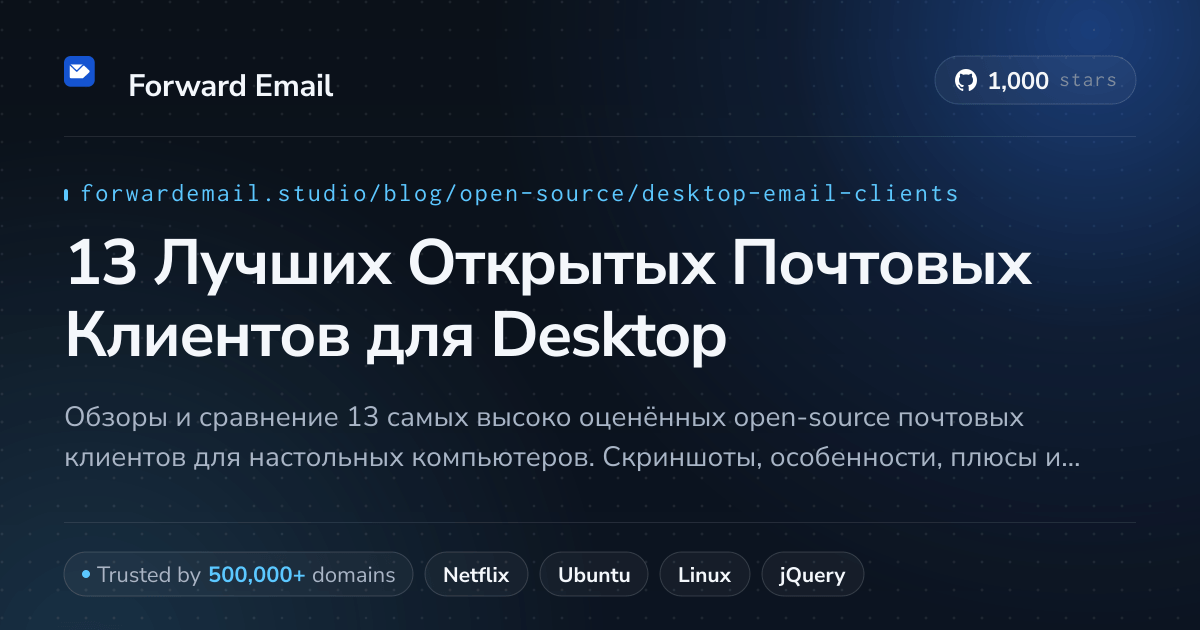This screenshot has width=1200, height=630.
Task: Click the headline 13 Лучших Открытых Почтовых Клиентов
Action: pos(548,303)
